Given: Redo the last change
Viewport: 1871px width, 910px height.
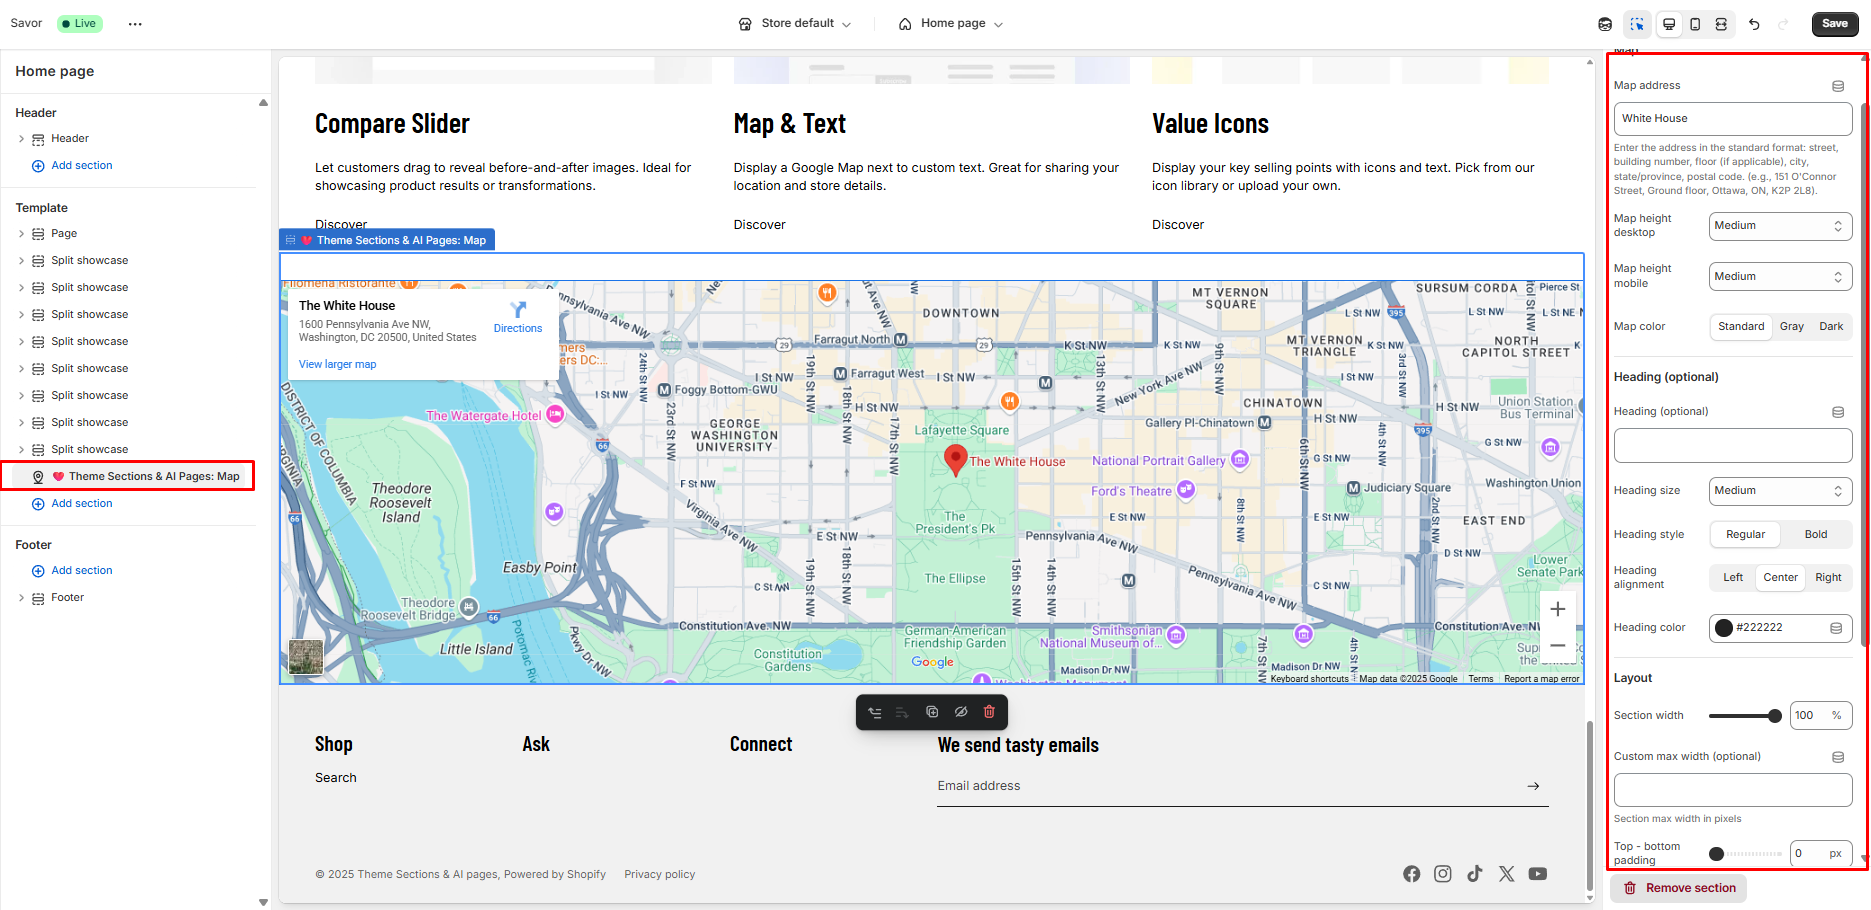Looking at the screenshot, I should point(1782,24).
